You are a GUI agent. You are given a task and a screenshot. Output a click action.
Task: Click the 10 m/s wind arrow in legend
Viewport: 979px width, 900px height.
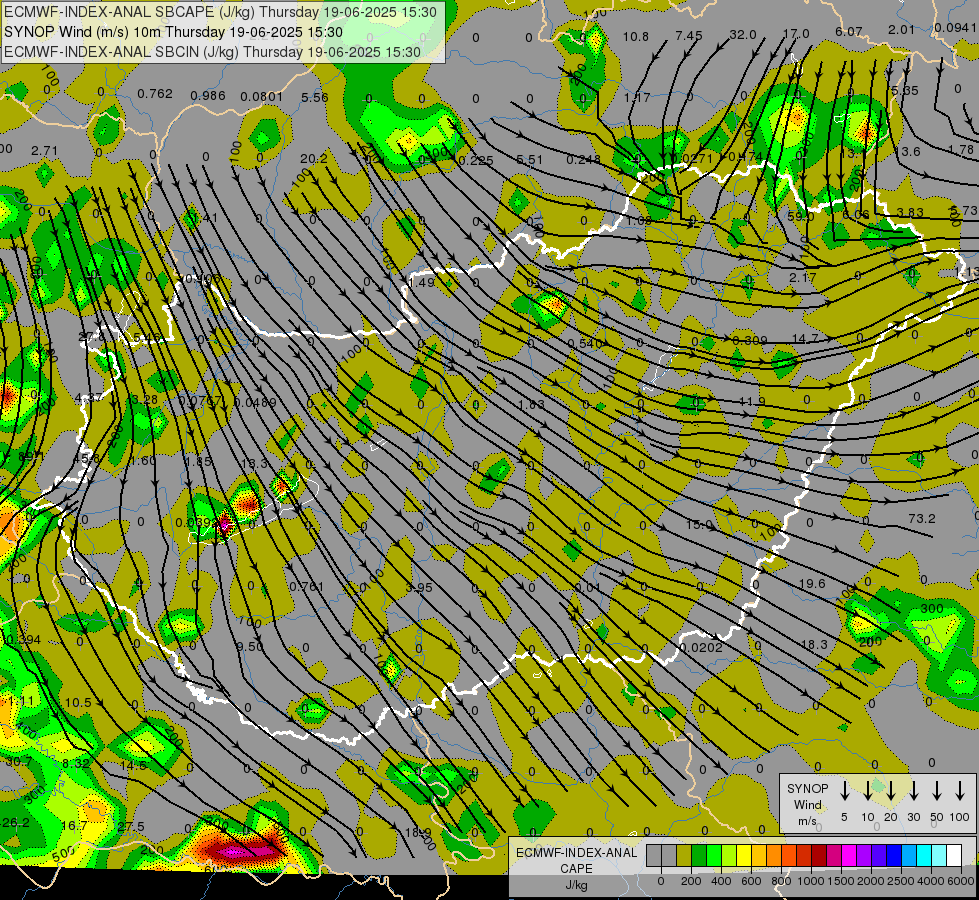(x=868, y=791)
